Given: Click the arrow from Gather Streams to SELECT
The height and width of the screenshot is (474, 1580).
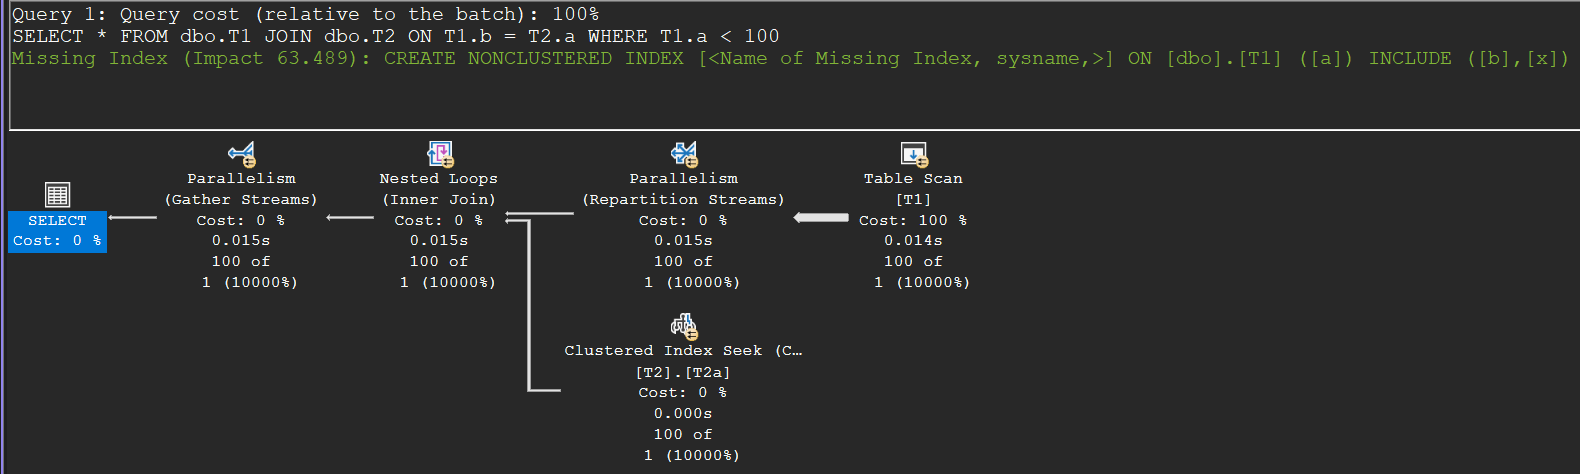Looking at the screenshot, I should [x=133, y=217].
